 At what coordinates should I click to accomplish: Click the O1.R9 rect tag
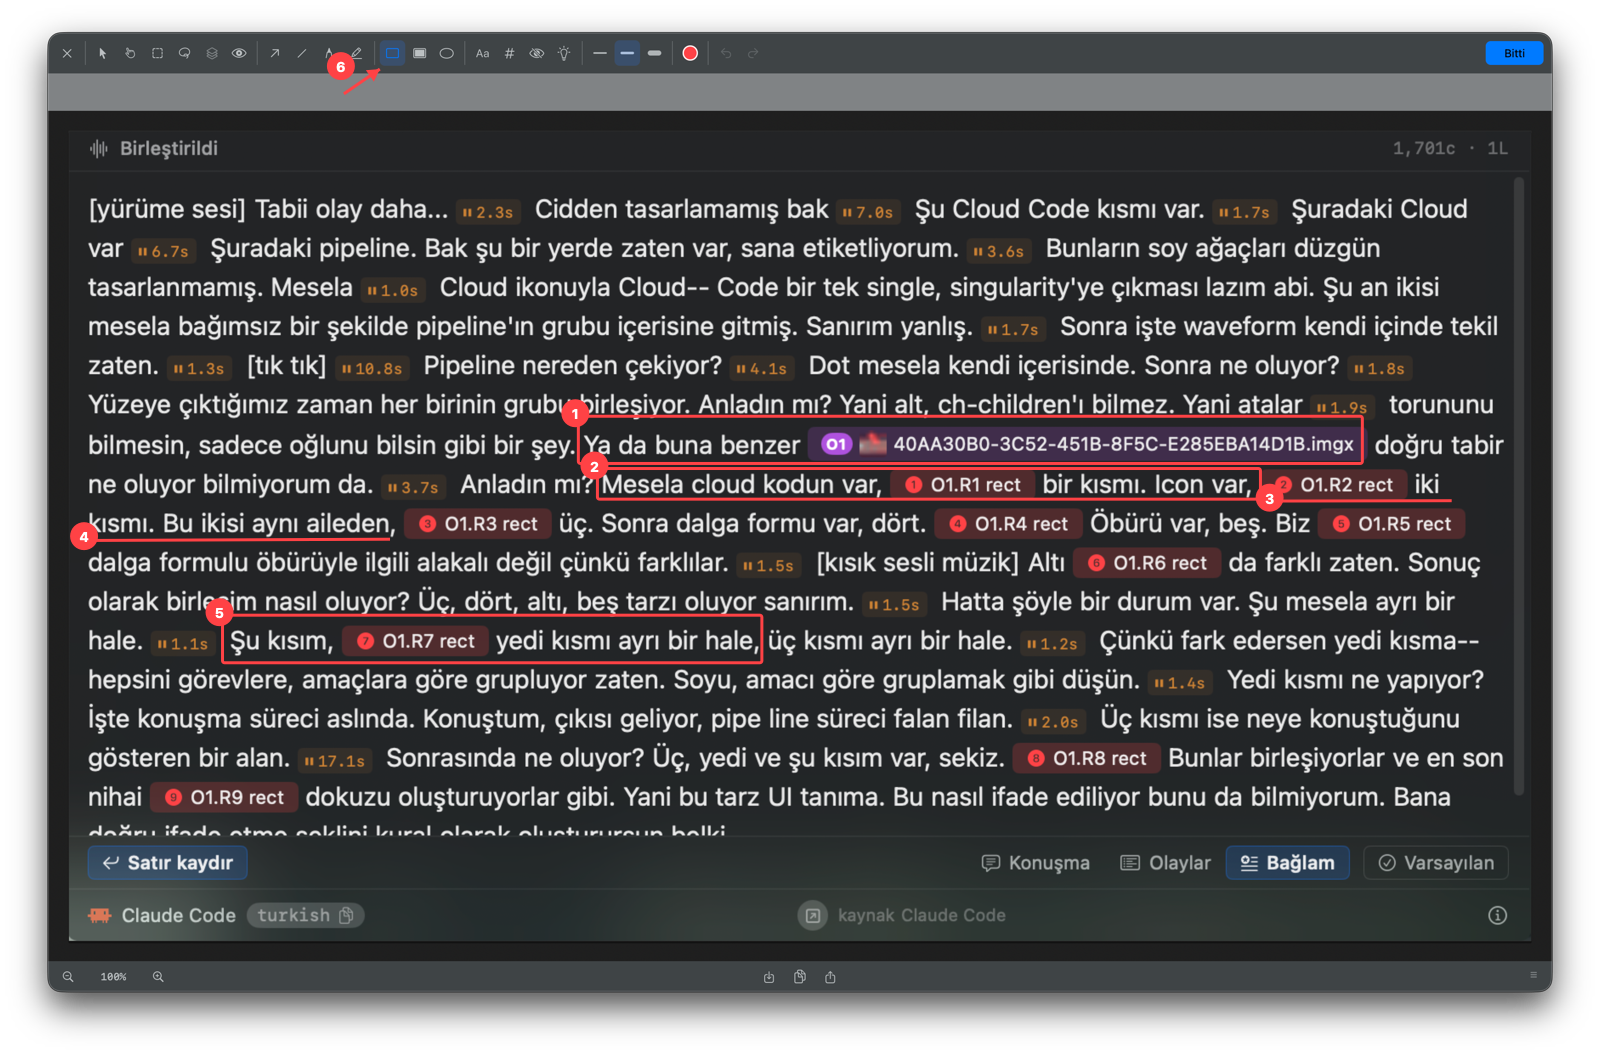click(x=225, y=798)
